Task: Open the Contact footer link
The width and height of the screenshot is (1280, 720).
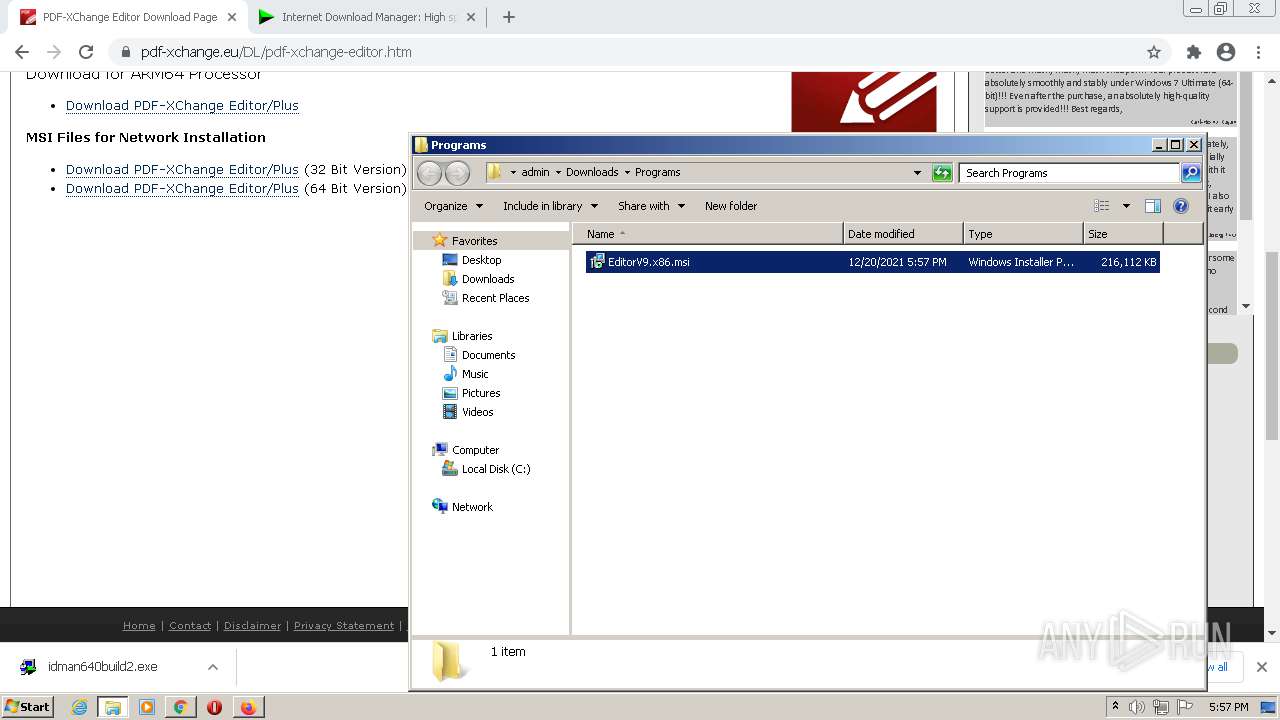Action: point(190,626)
